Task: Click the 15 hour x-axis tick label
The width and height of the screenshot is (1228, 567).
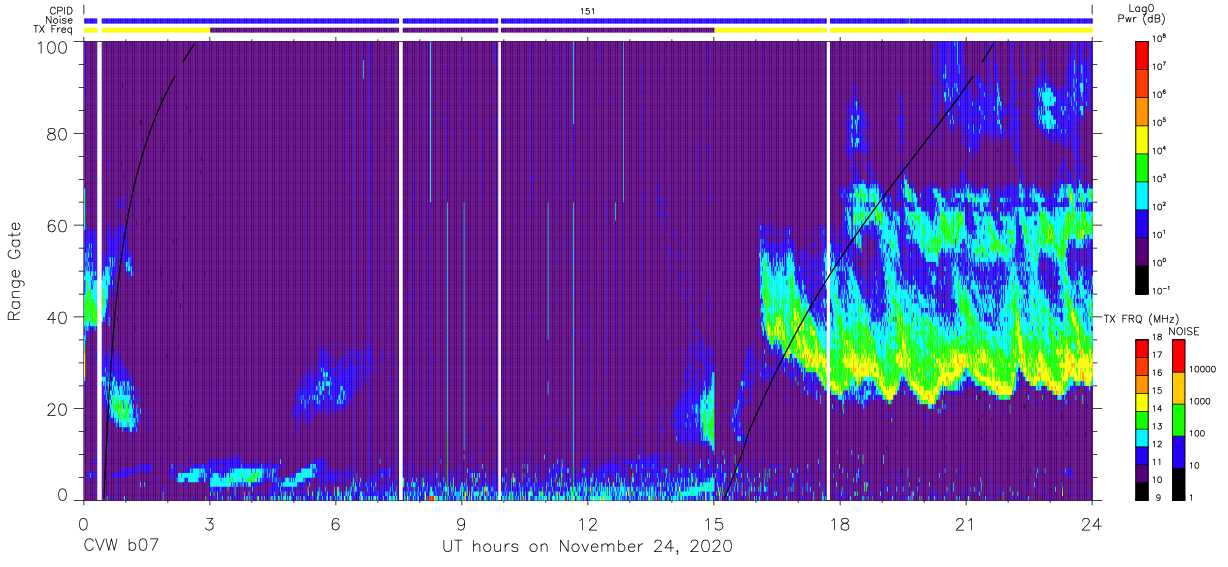Action: pyautogui.click(x=713, y=522)
